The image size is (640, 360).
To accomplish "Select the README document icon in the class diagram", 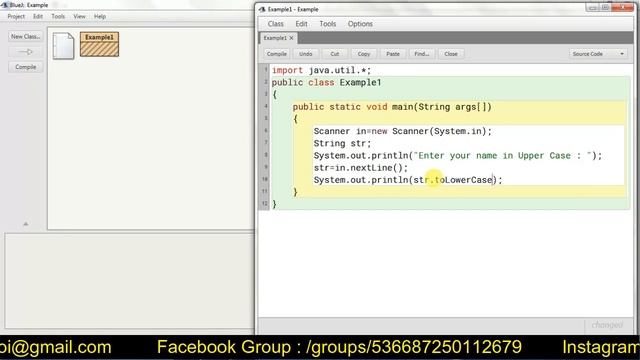I will point(63,46).
